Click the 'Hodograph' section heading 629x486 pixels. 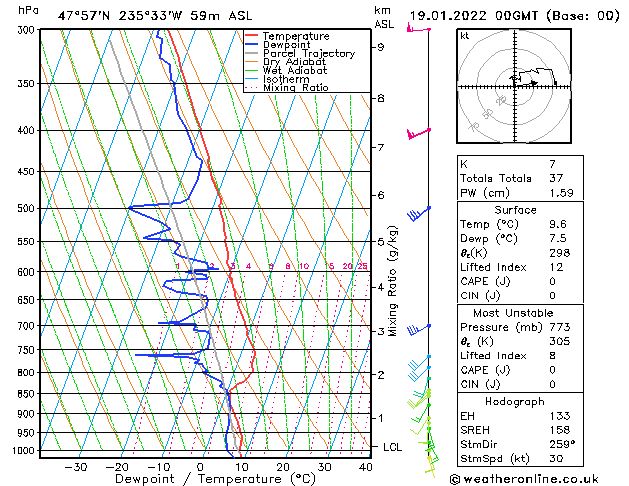[x=515, y=401]
